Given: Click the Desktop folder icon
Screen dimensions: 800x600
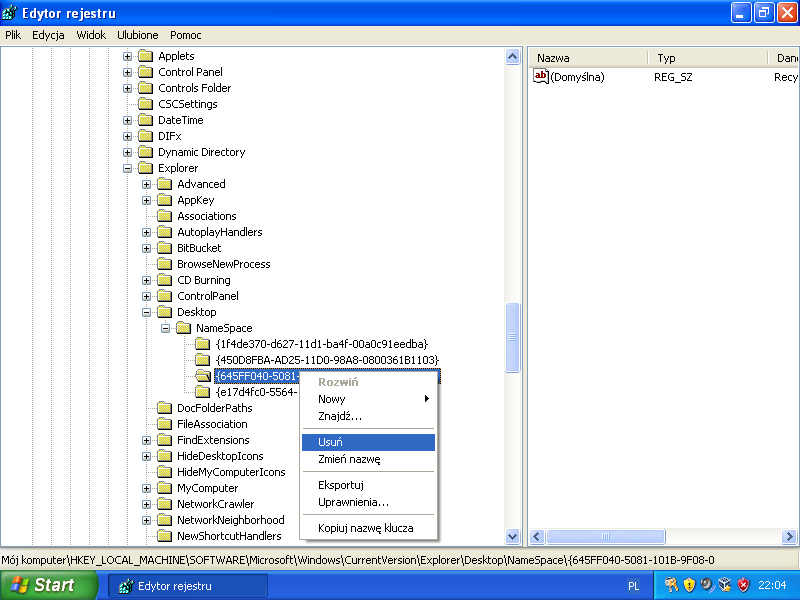Looking at the screenshot, I should point(165,312).
